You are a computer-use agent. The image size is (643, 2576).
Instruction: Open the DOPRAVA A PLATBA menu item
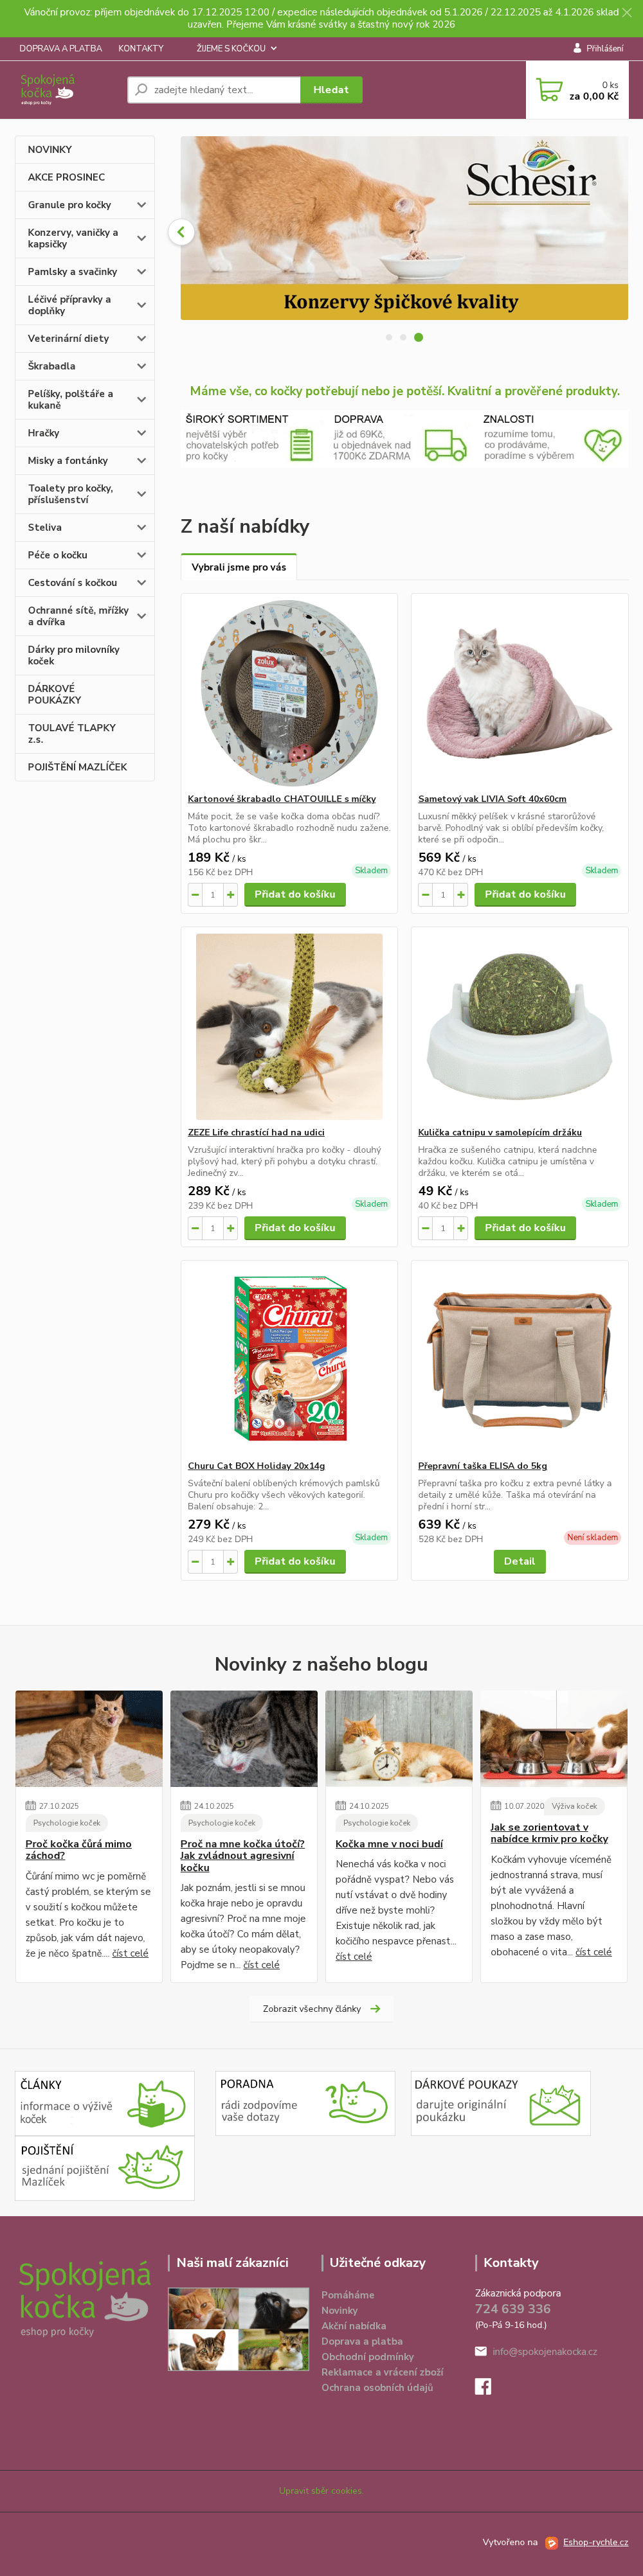click(60, 48)
